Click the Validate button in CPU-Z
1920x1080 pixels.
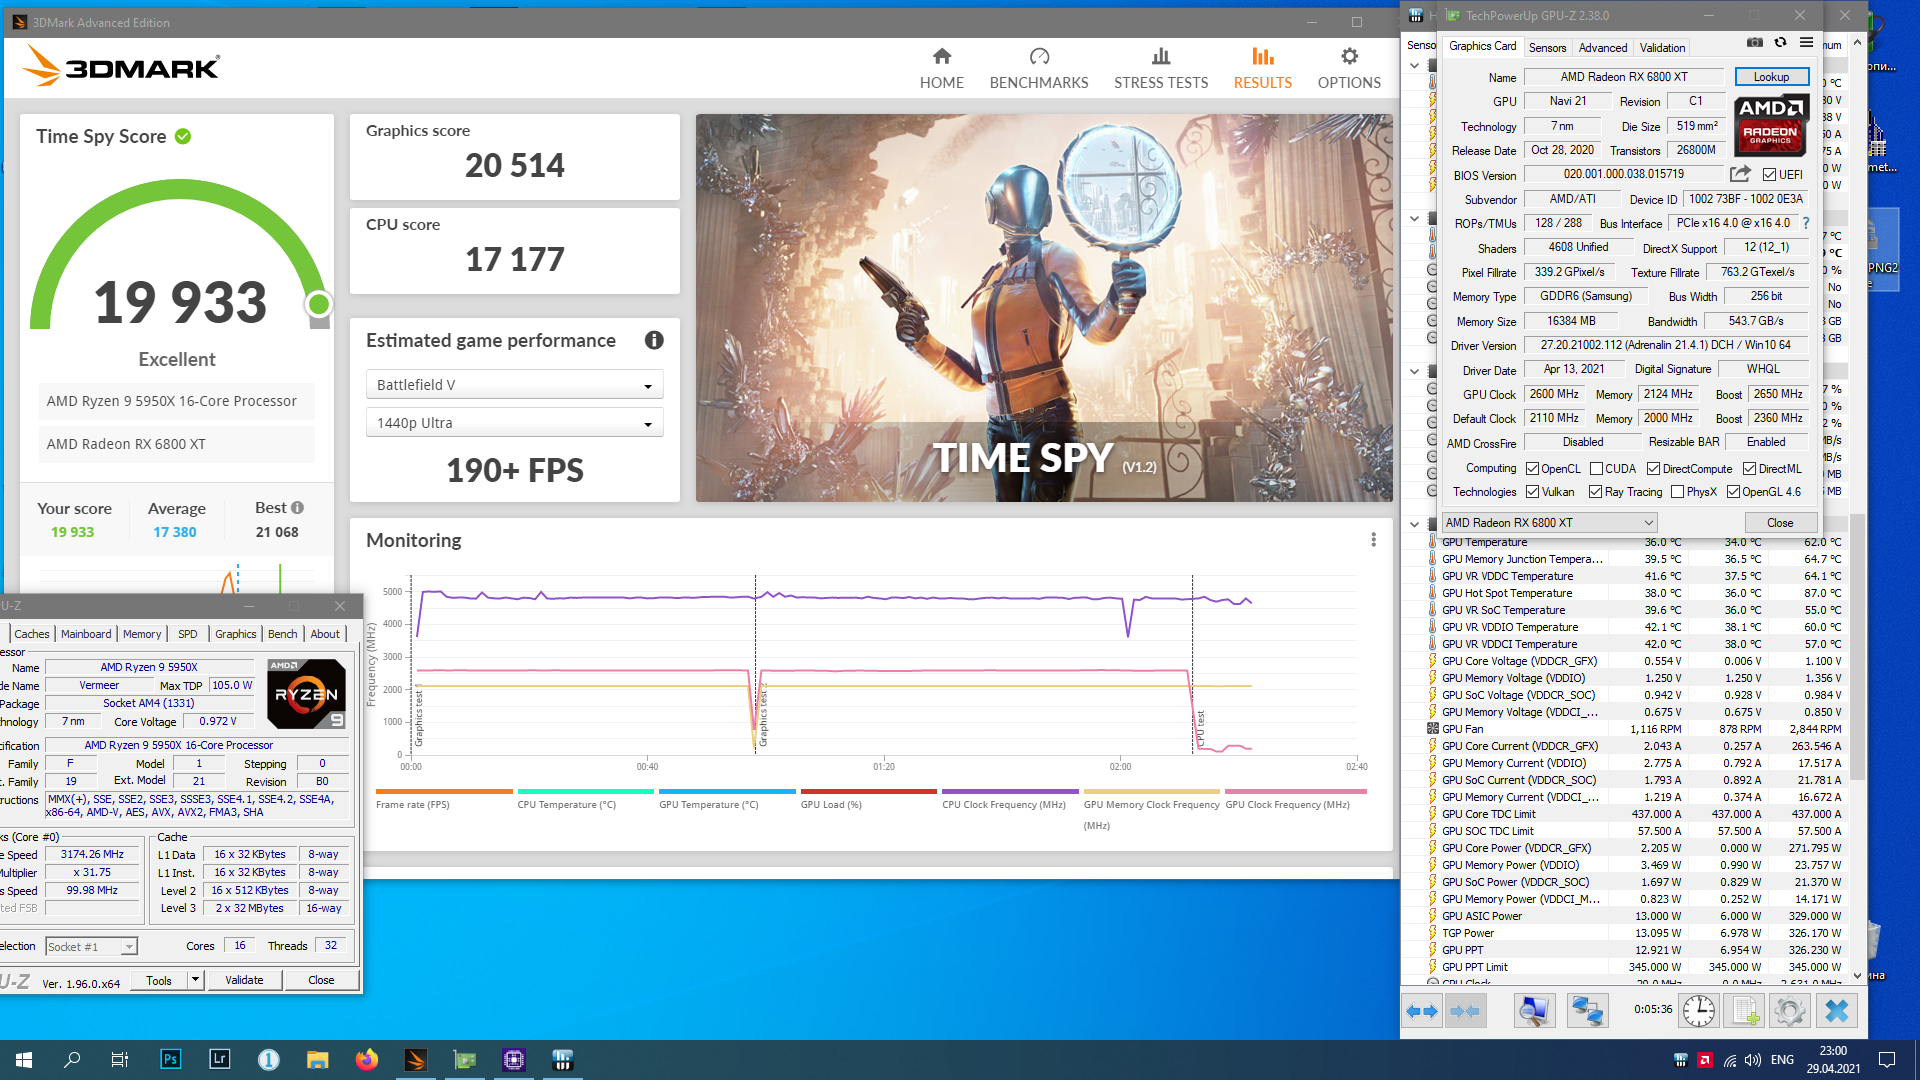244,980
